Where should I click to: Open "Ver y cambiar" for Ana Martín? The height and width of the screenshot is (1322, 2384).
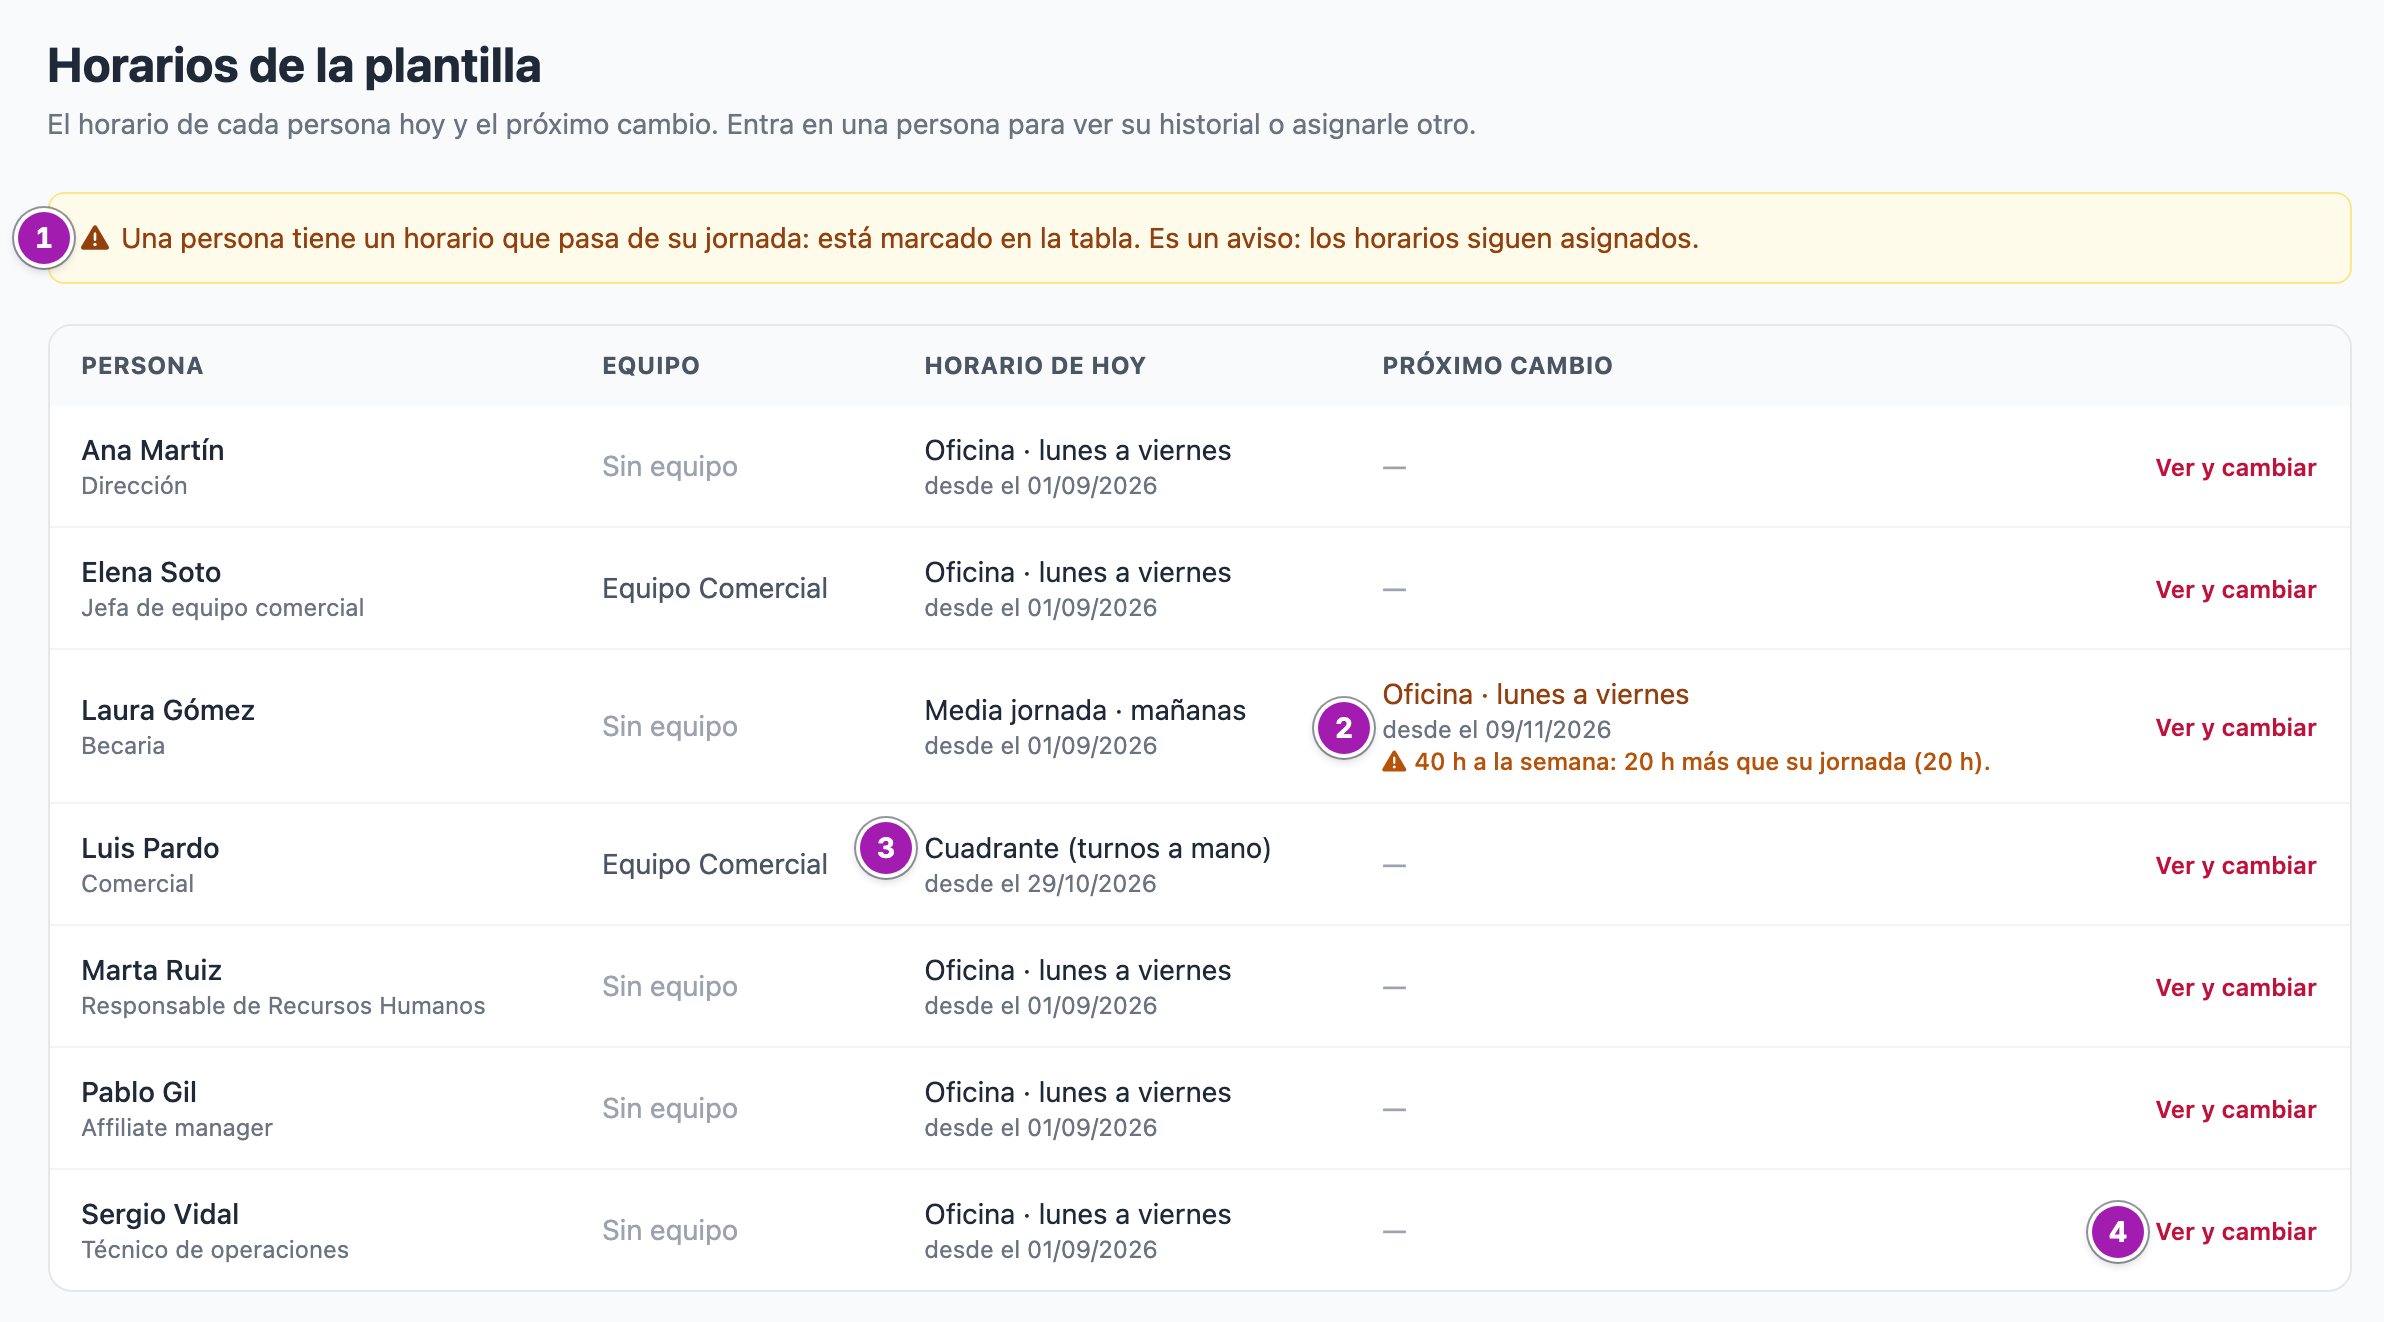2235,467
